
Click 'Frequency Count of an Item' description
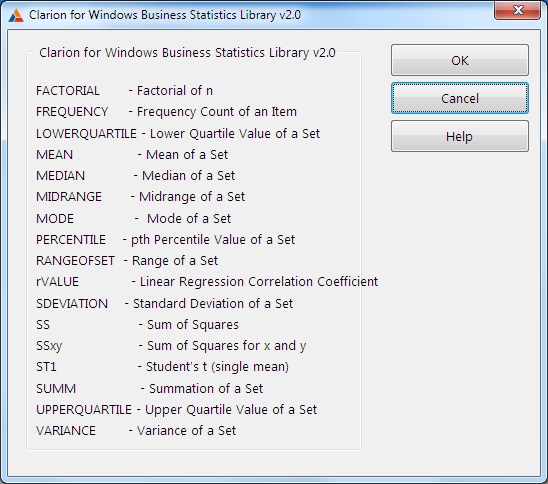pyautogui.click(x=217, y=112)
